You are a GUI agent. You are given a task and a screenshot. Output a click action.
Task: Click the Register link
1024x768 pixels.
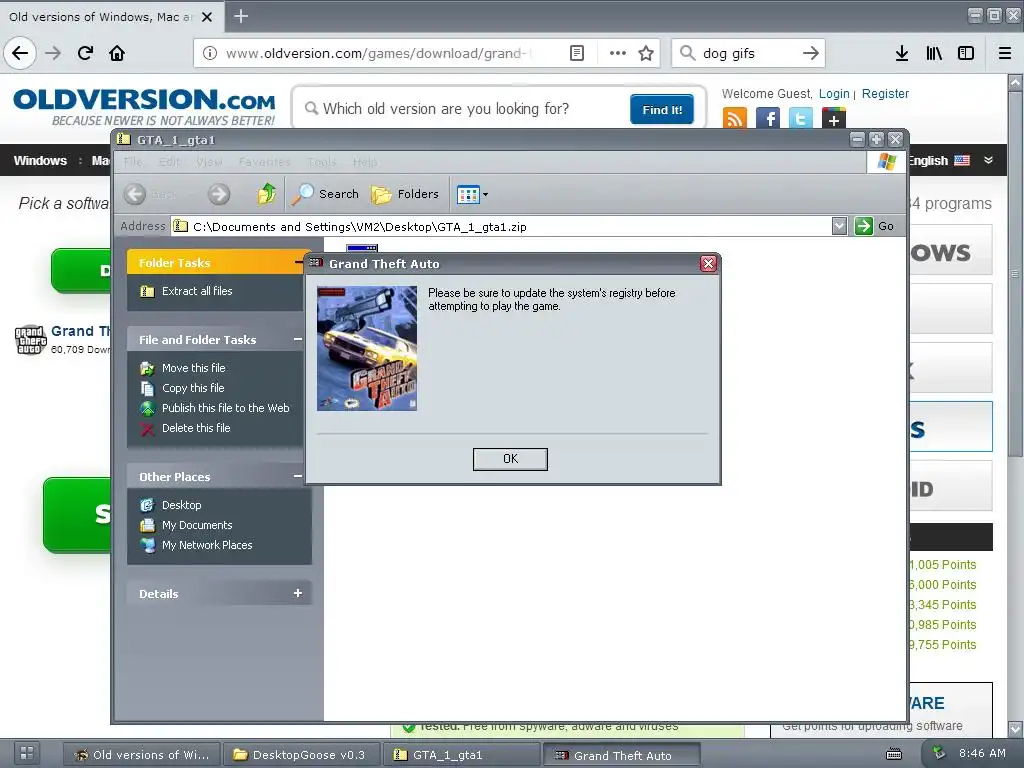(x=885, y=93)
